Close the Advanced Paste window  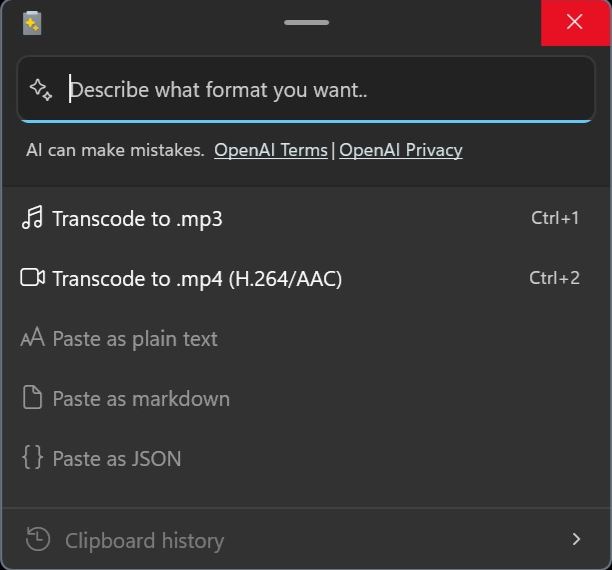pos(575,23)
